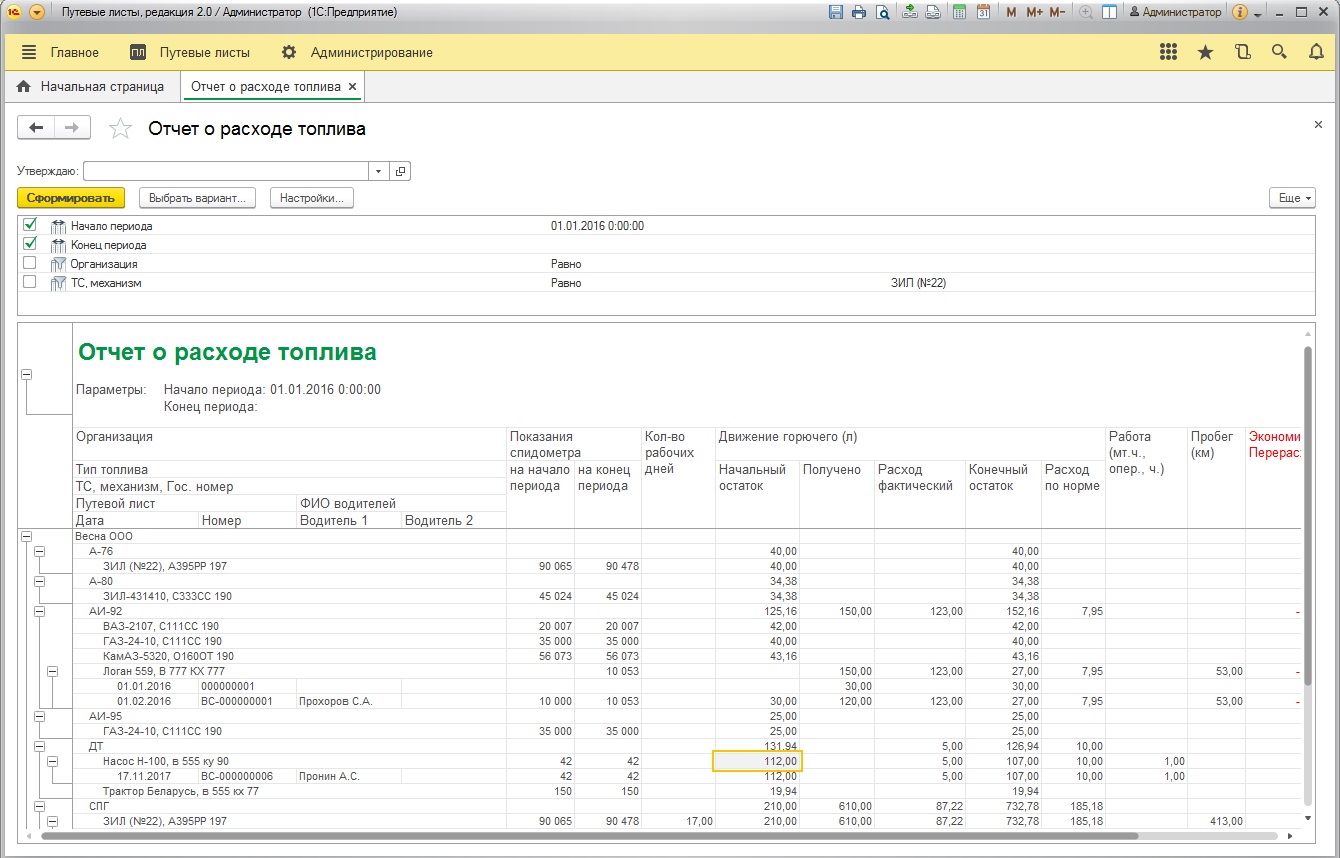Enable the ТС, механизм filter checkbox
1340x858 pixels.
tap(29, 282)
